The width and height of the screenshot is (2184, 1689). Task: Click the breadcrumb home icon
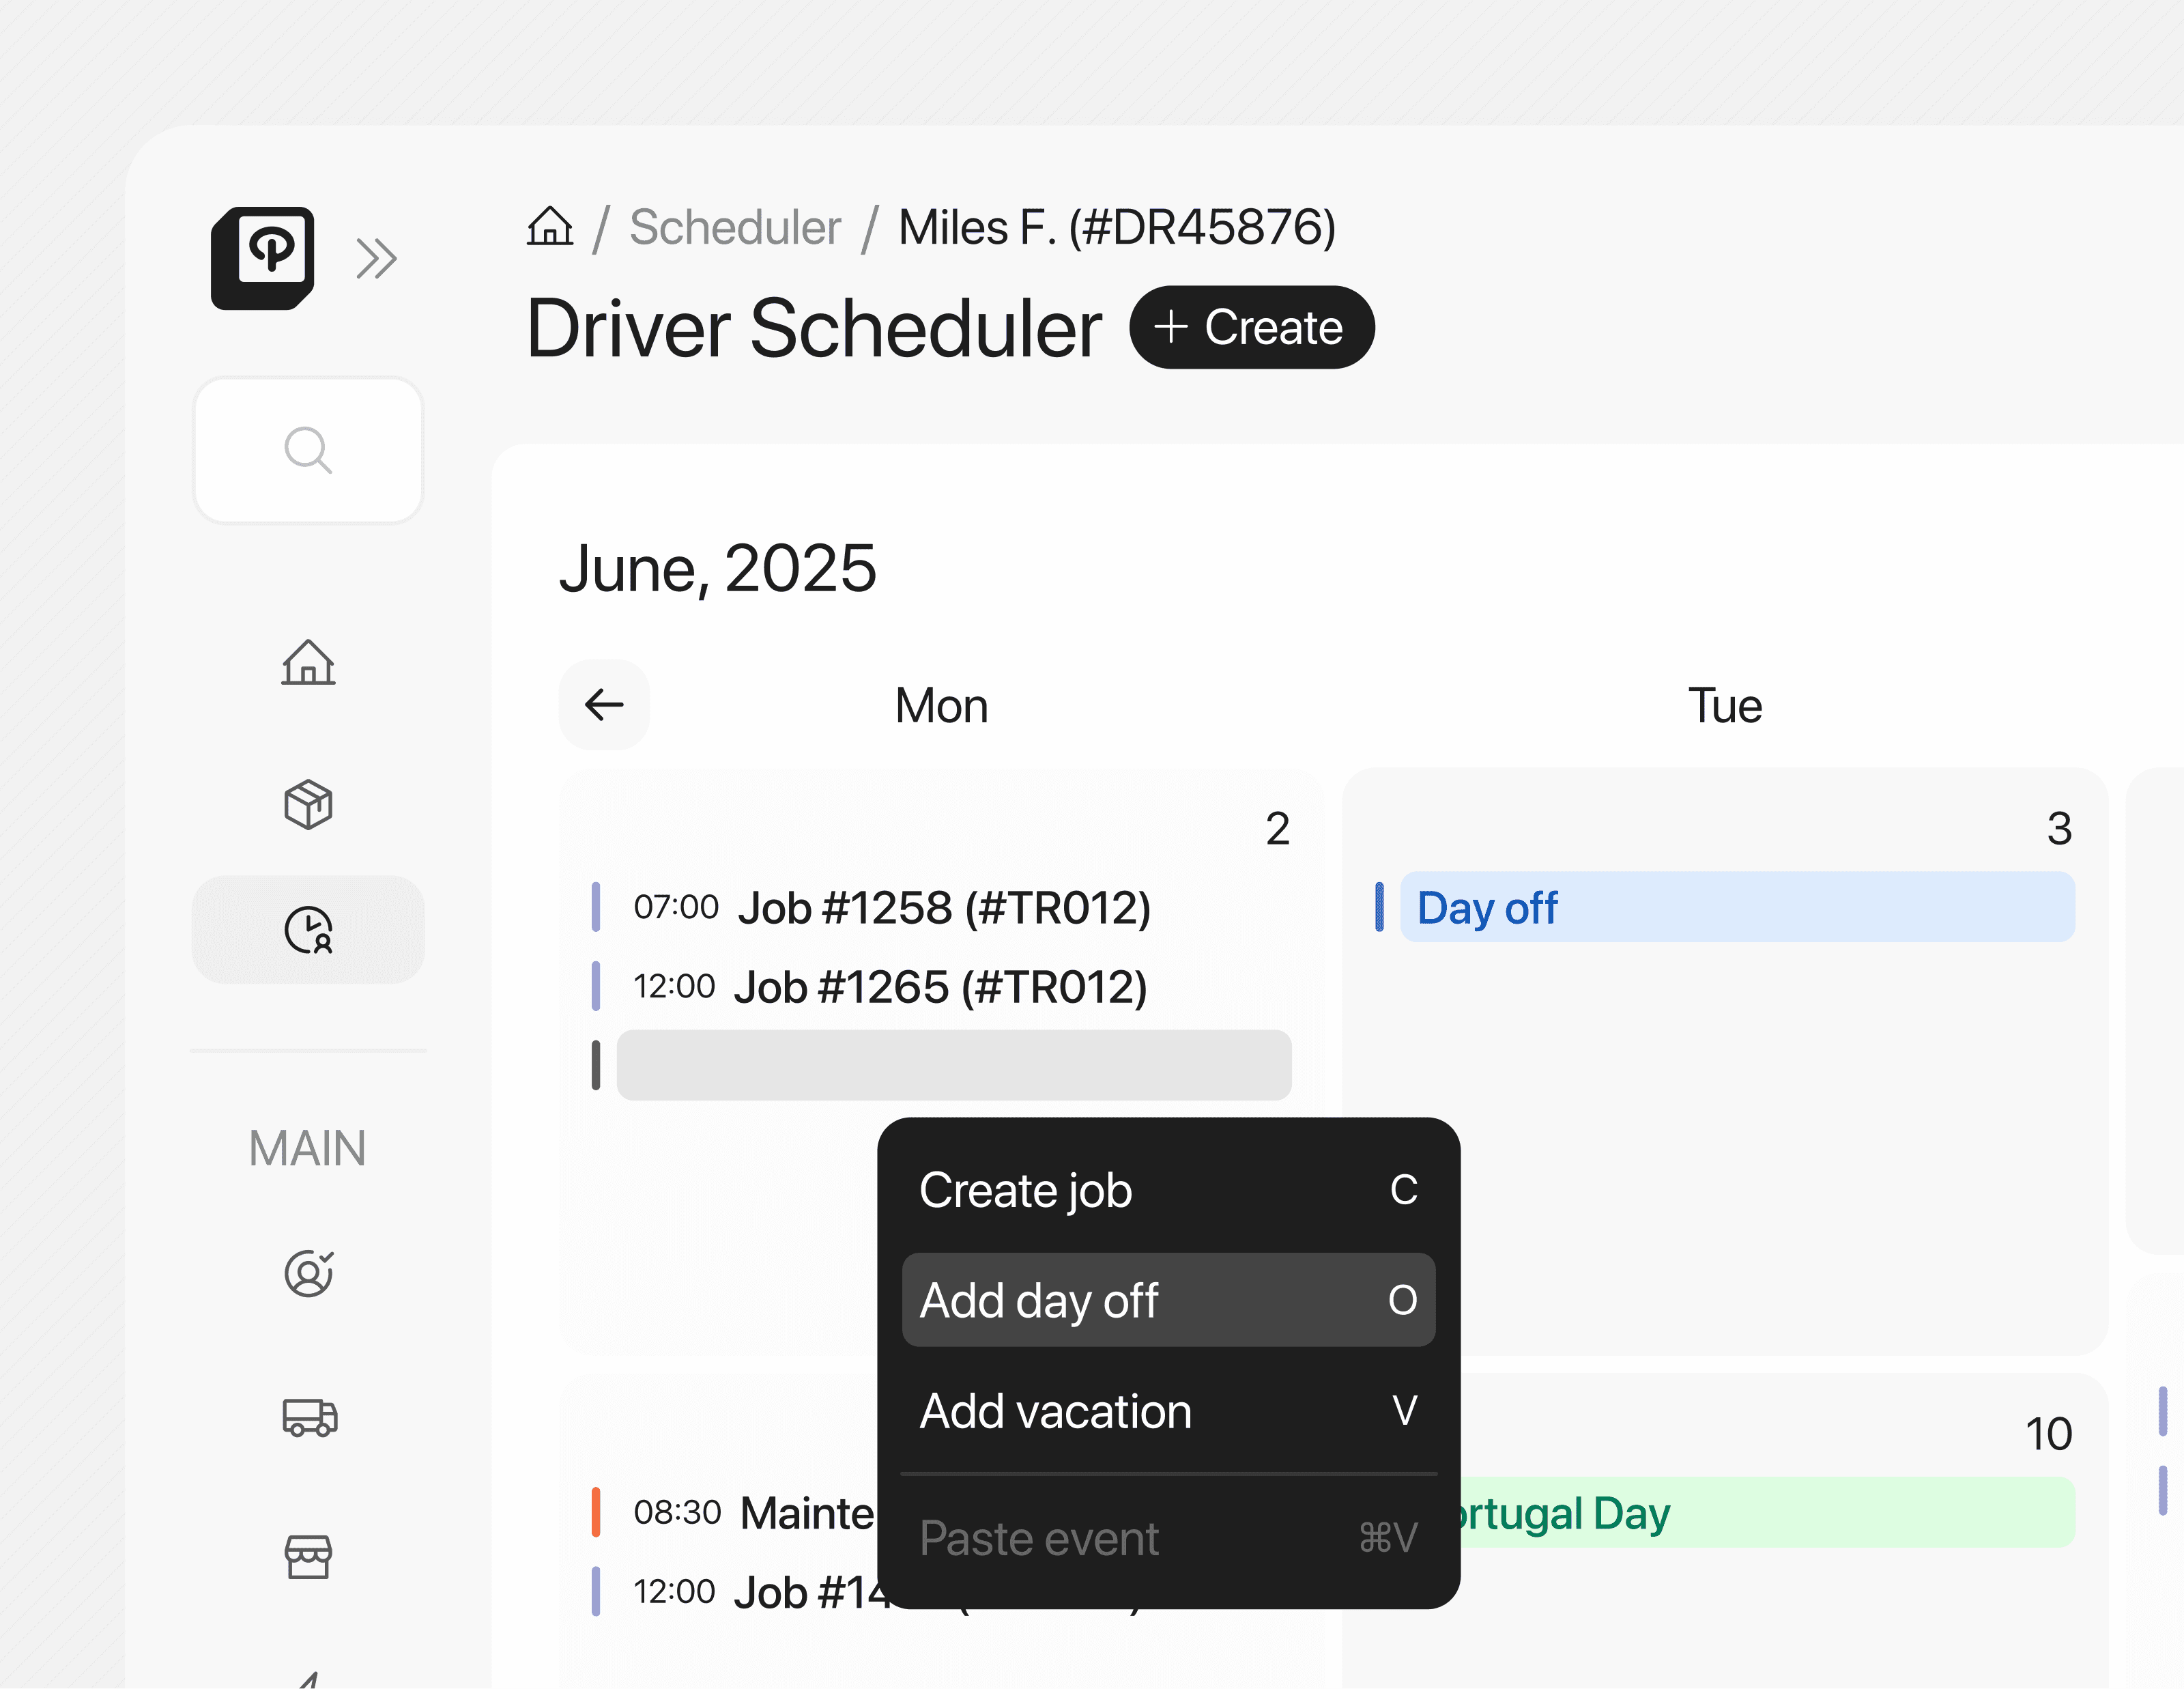click(550, 227)
